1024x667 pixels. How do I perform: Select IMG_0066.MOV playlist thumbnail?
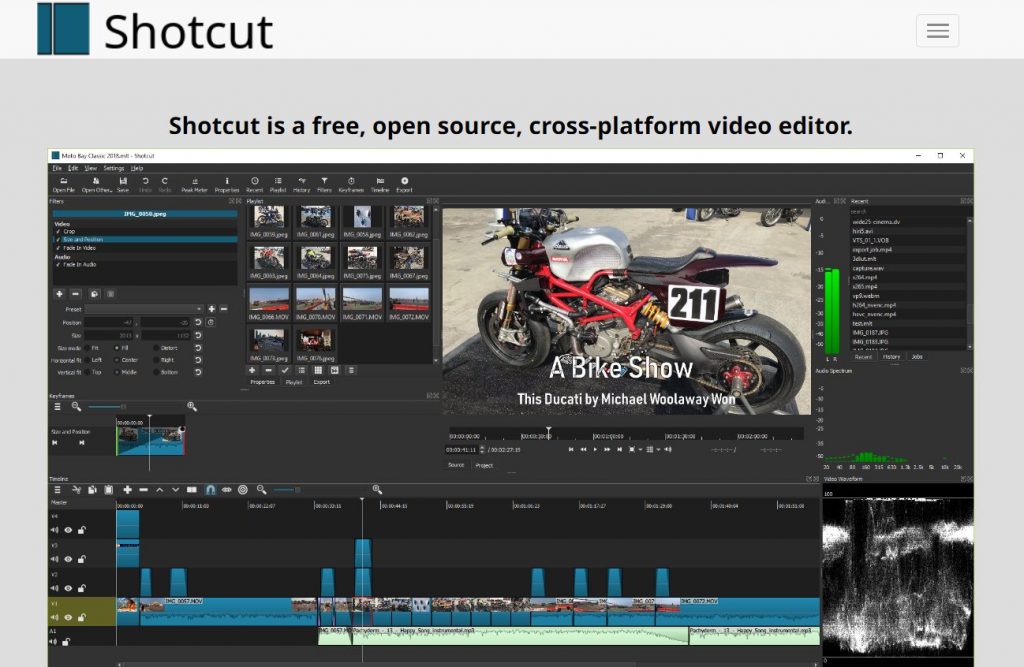[269, 304]
